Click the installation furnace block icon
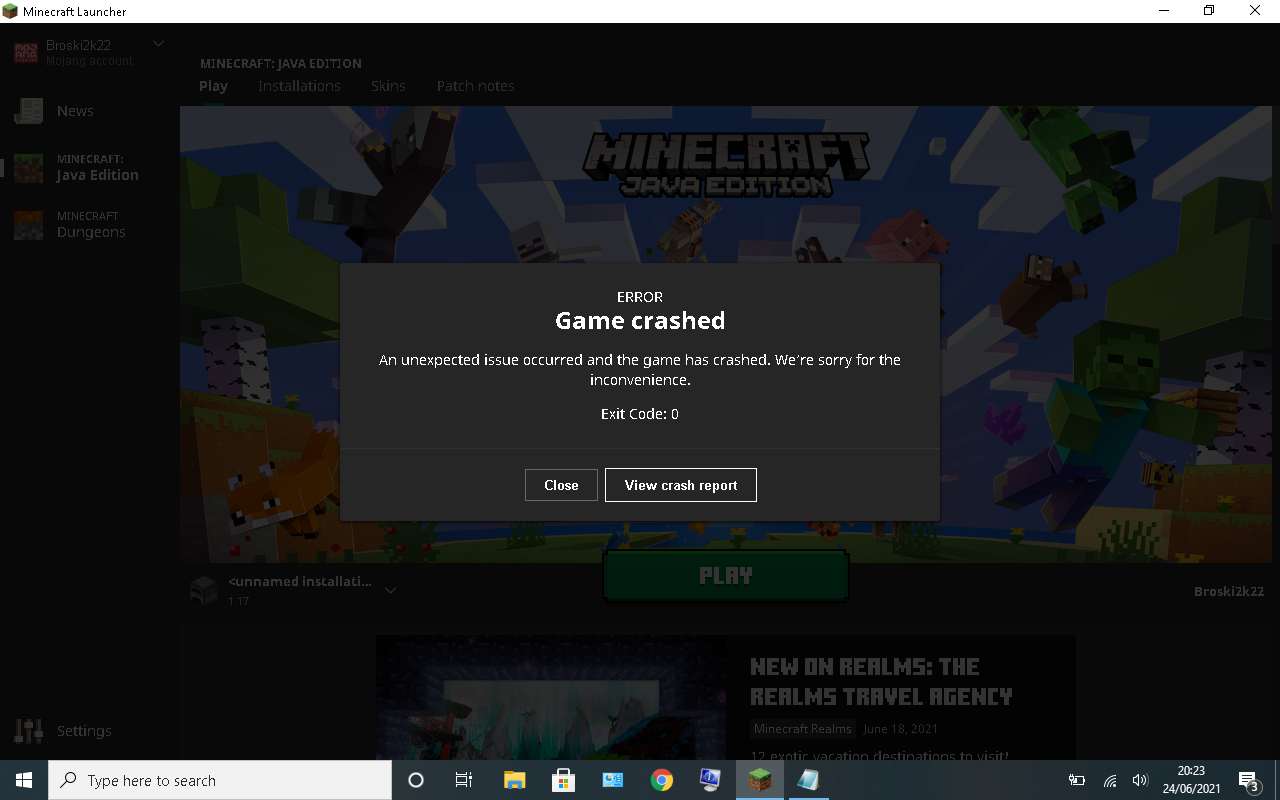This screenshot has height=800, width=1280. click(x=204, y=590)
